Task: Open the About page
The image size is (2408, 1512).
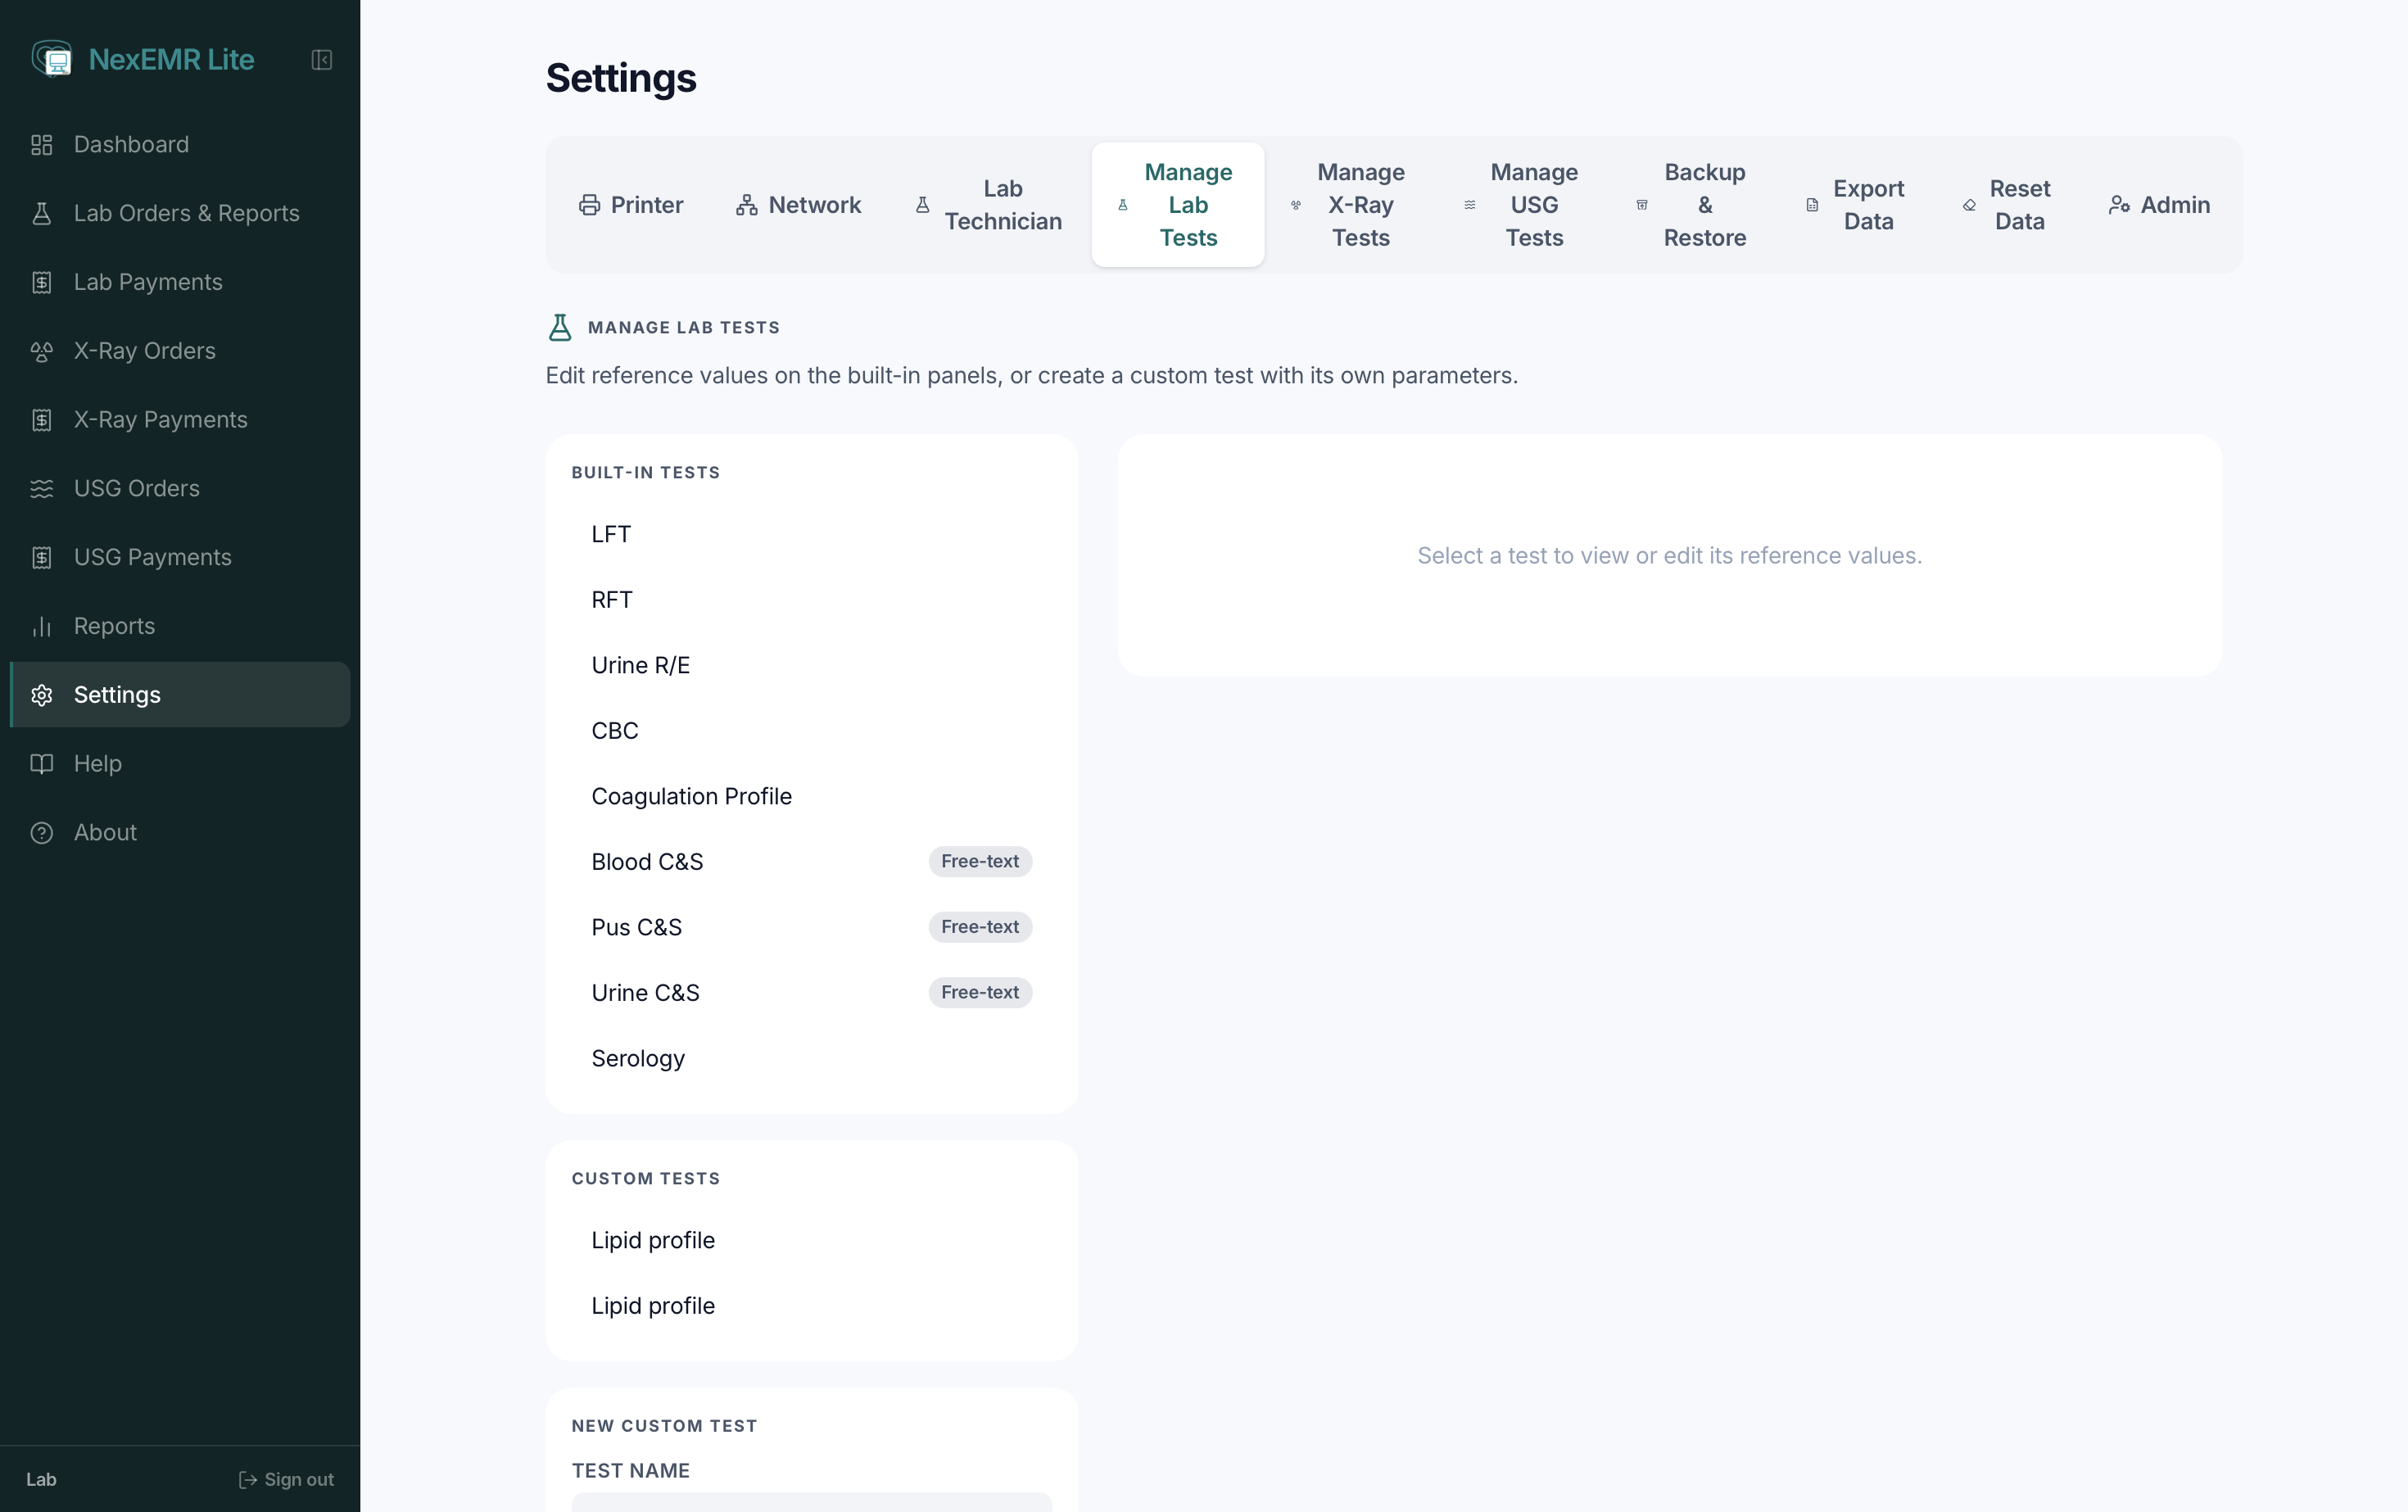Action: click(x=180, y=832)
